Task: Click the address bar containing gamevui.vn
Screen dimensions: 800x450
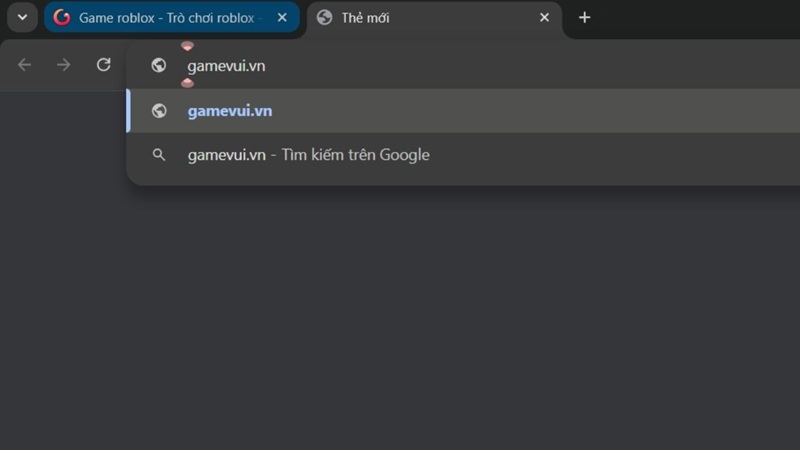Action: [x=463, y=65]
